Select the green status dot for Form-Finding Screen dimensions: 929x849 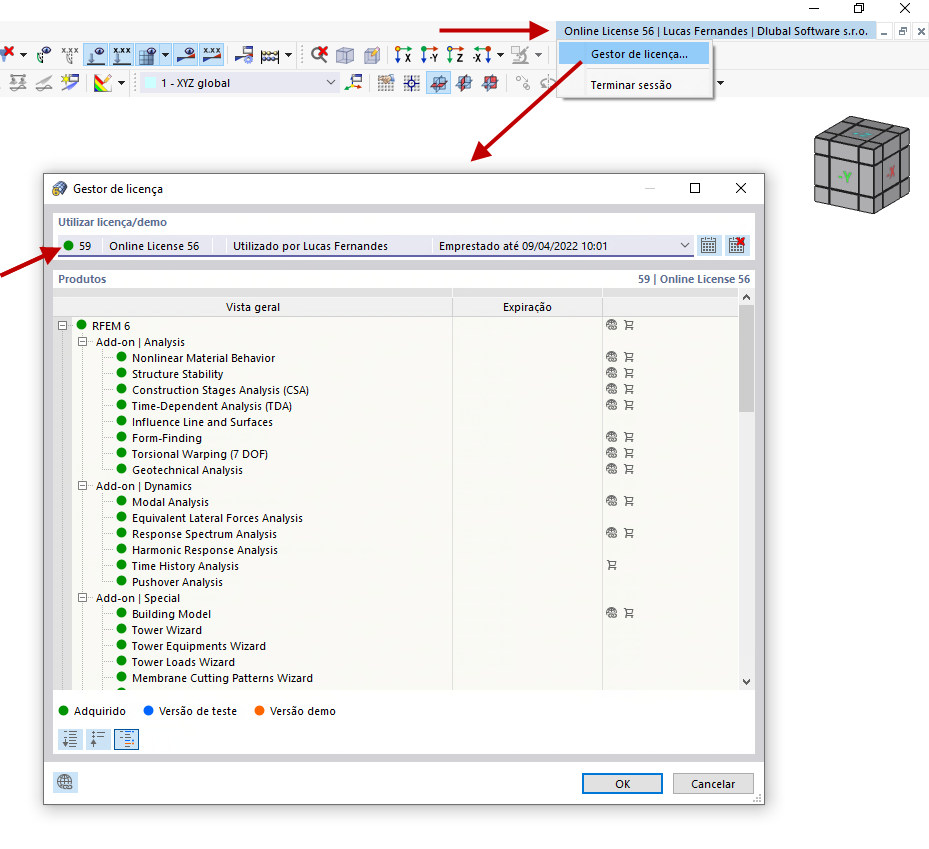pos(119,438)
